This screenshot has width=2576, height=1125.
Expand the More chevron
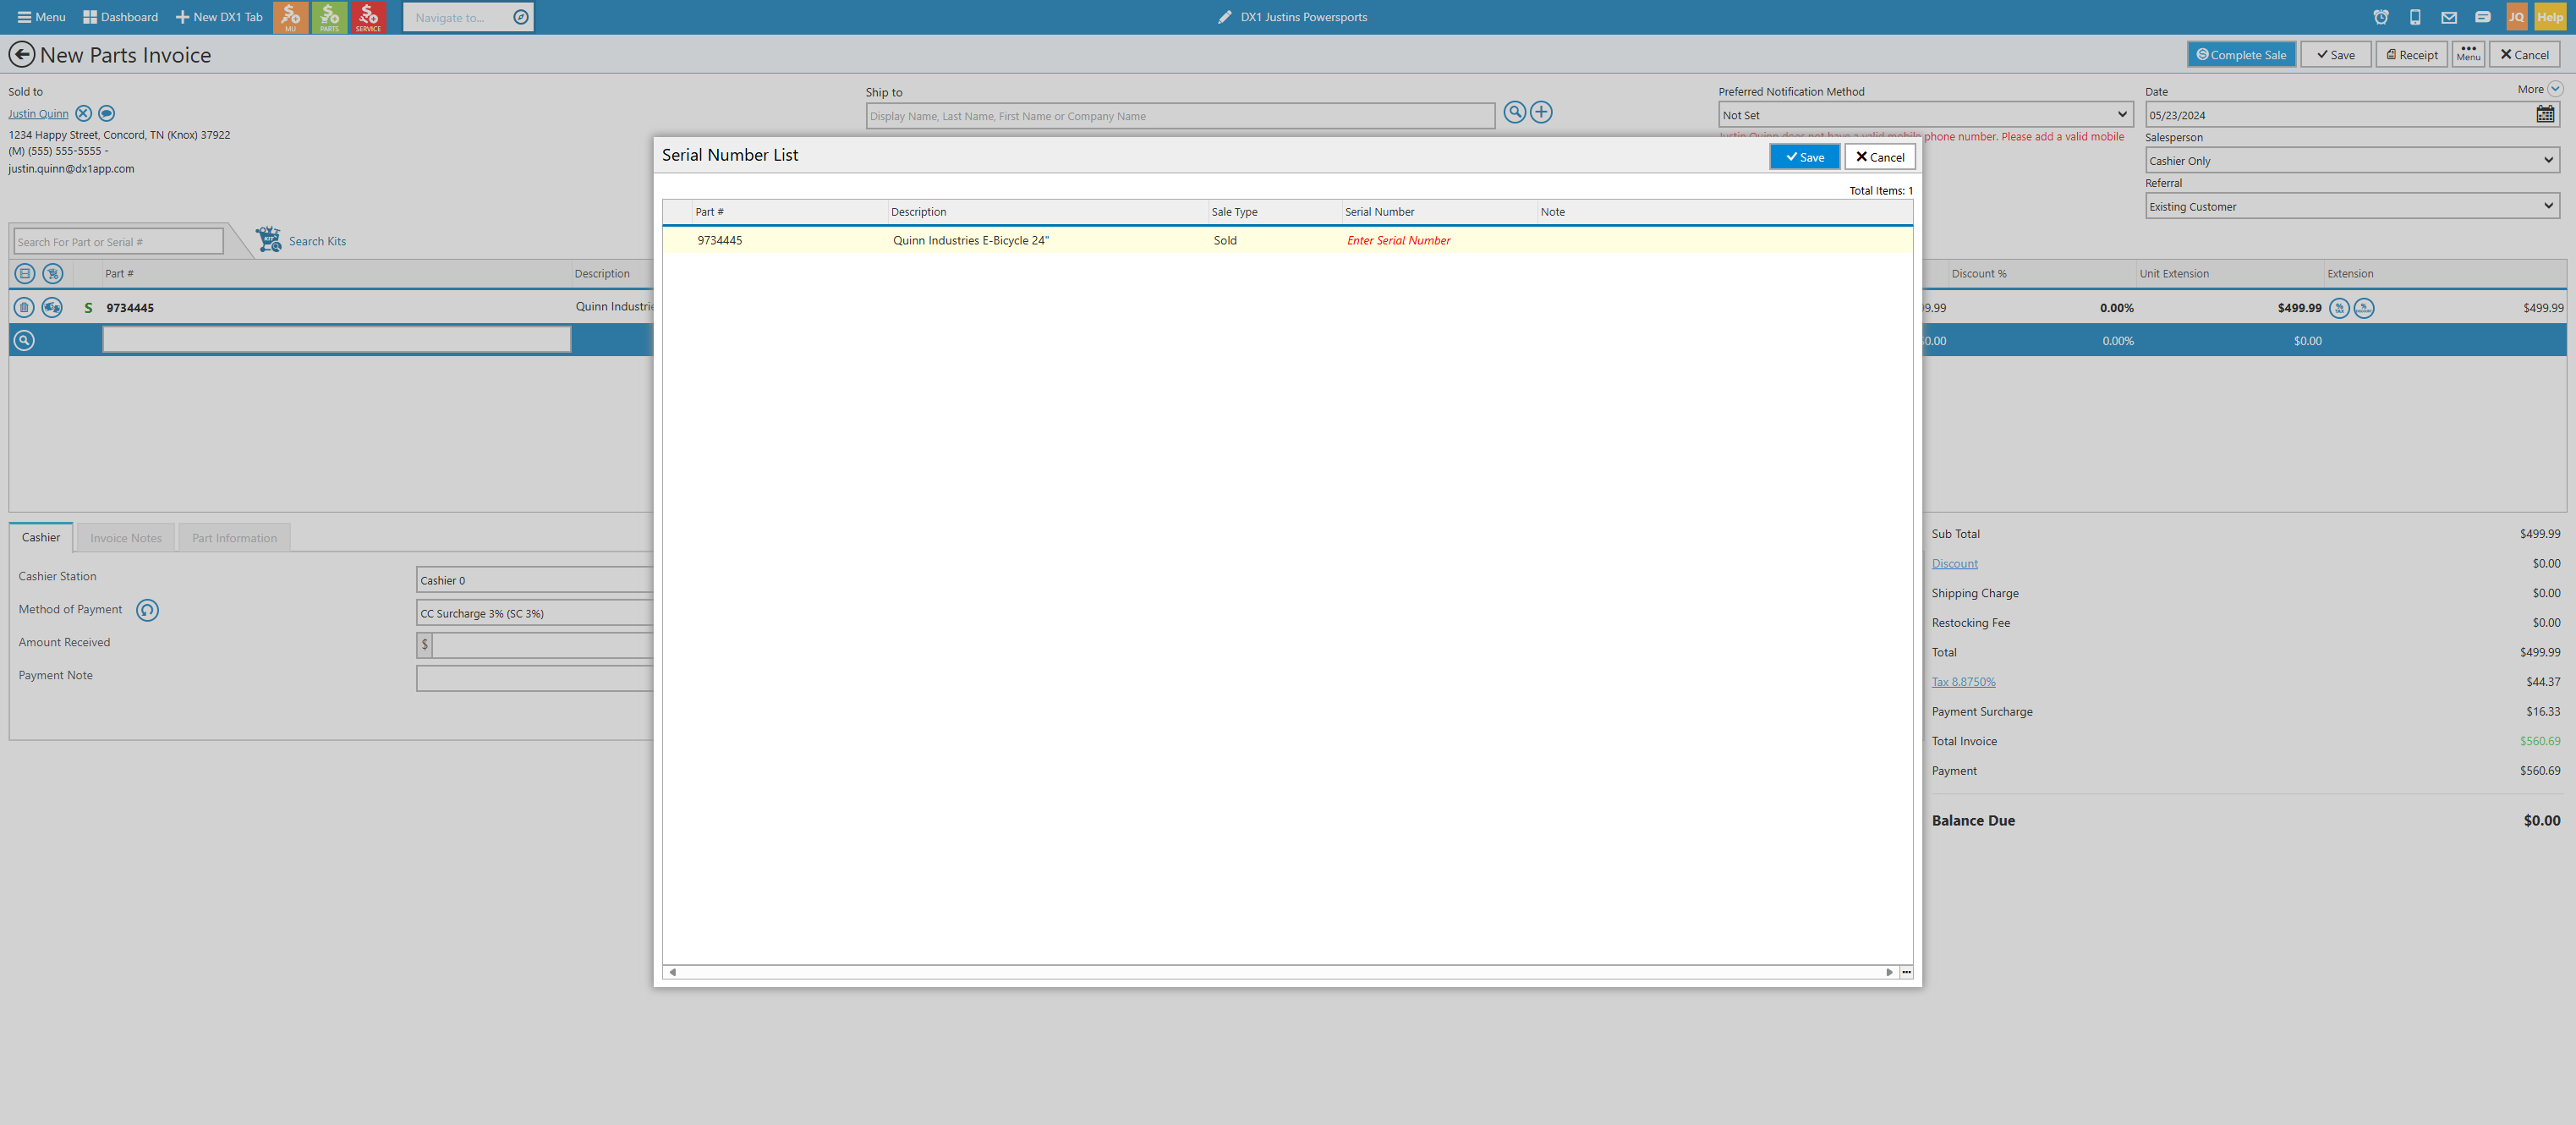coord(2555,89)
